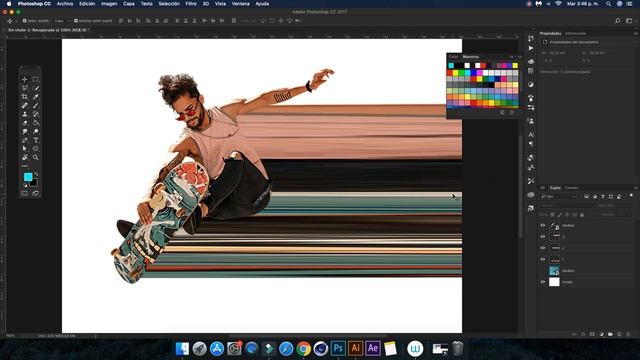Create new group folder in Layers panel
Viewport: 640px width, 360px height.
610,334
